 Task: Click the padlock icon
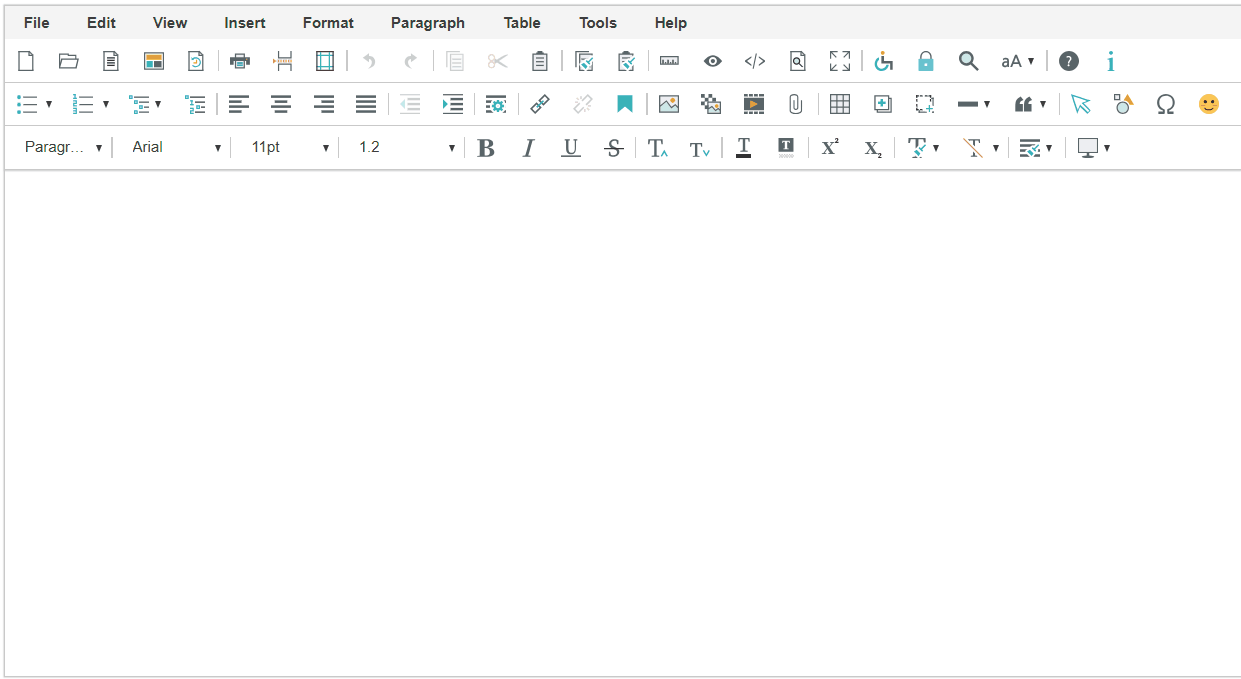click(926, 61)
